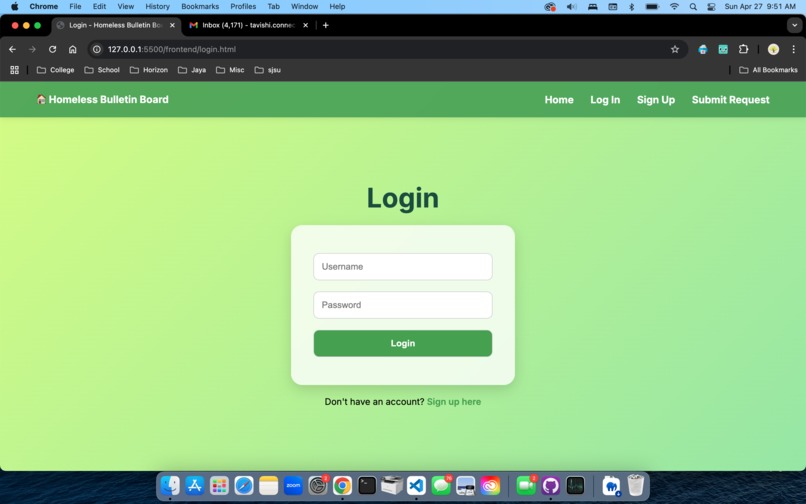Click the Wi-Fi icon in menu bar
The image size is (806, 504).
pos(674,7)
